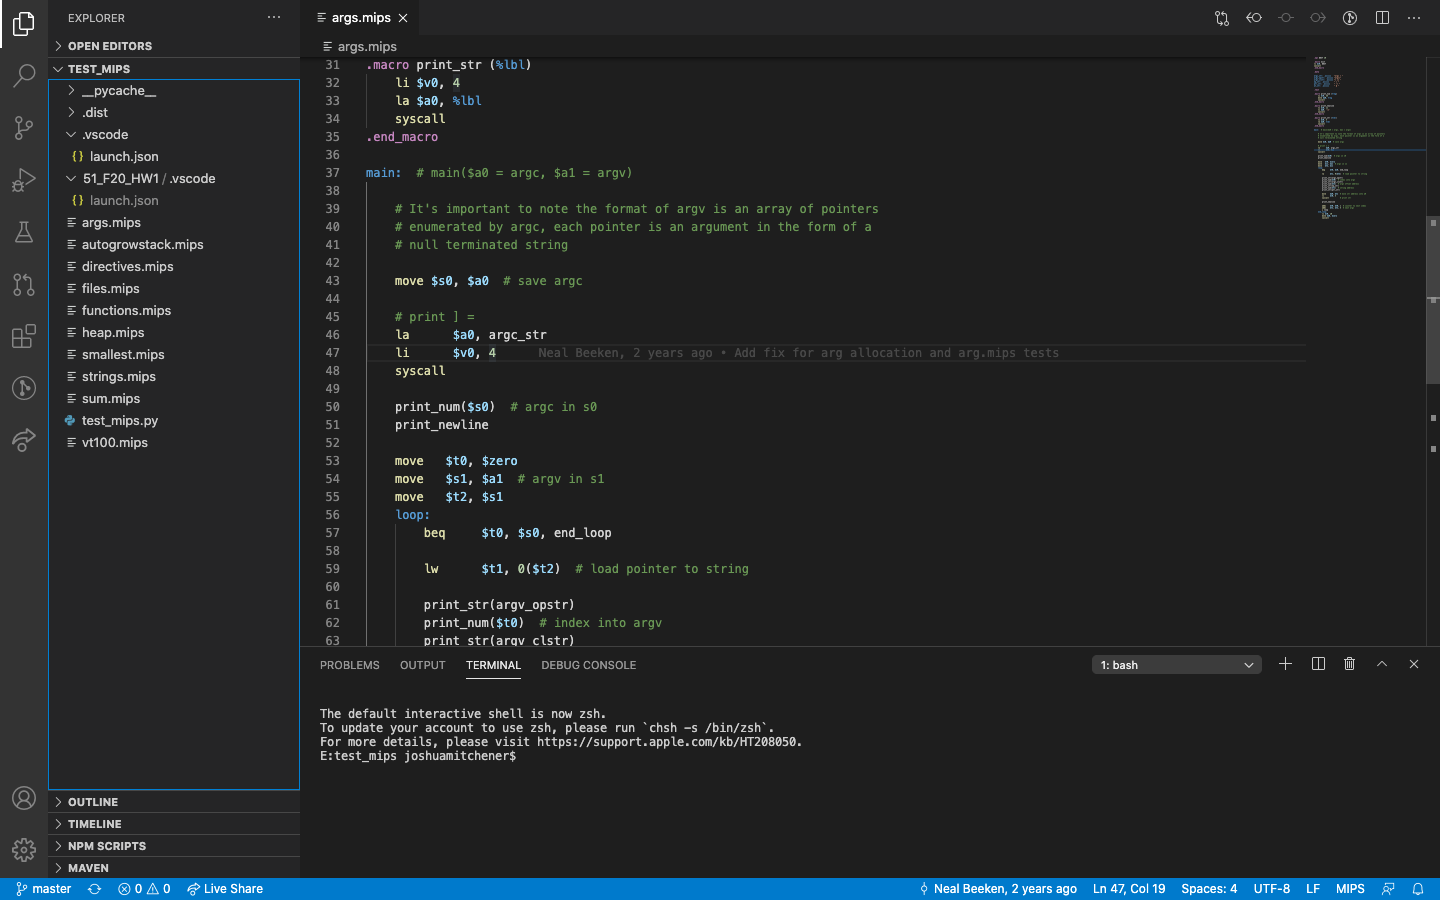Open the terminal selector dropdown '1: bash'
1440x900 pixels.
tap(1177, 665)
